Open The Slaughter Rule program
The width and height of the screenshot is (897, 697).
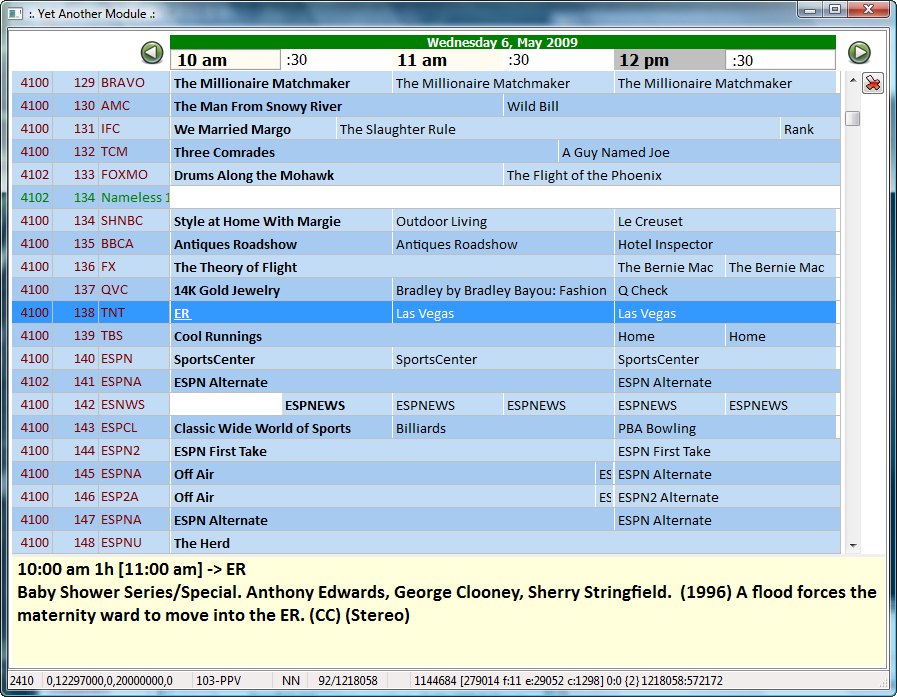tap(558, 129)
